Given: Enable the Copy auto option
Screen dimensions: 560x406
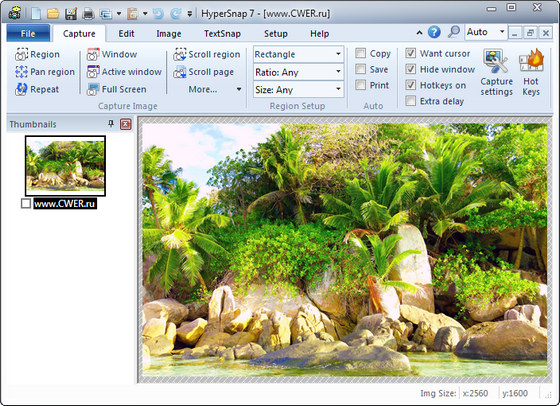Looking at the screenshot, I should click(361, 54).
